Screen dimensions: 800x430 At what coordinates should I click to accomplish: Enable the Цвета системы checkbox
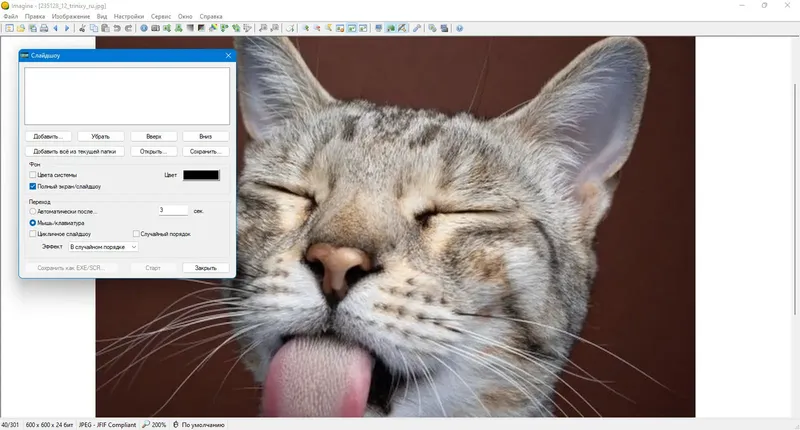coord(33,175)
